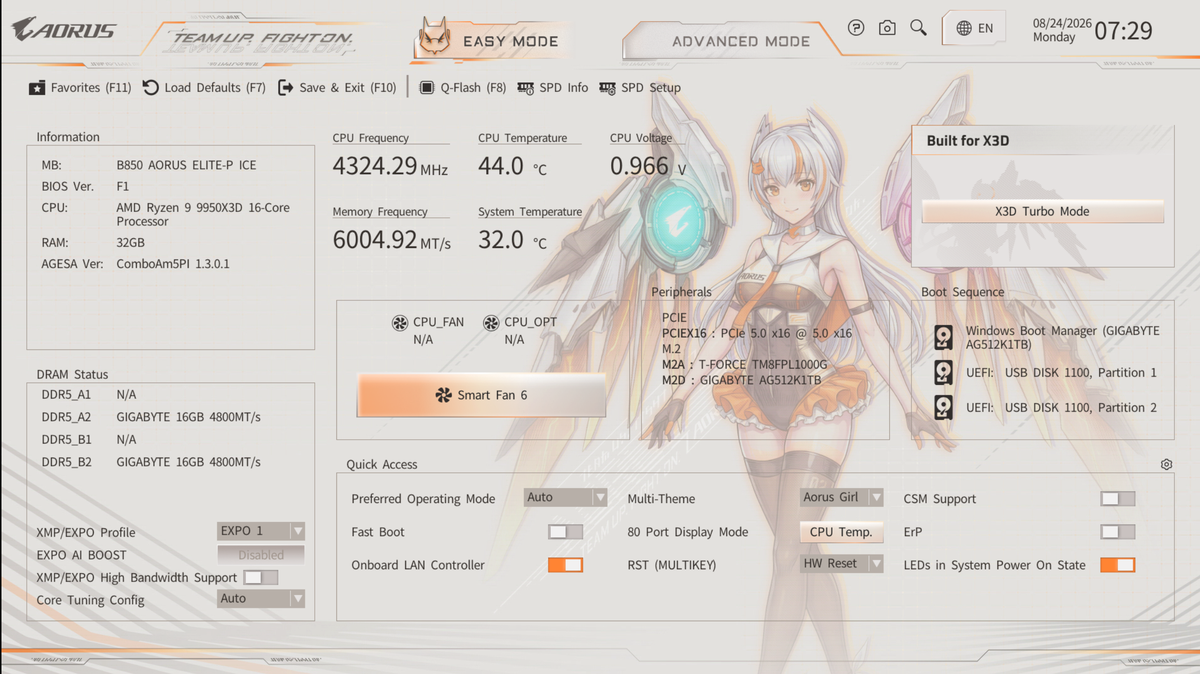Click the SPD Info memory icon
1200x674 pixels.
tap(526, 88)
